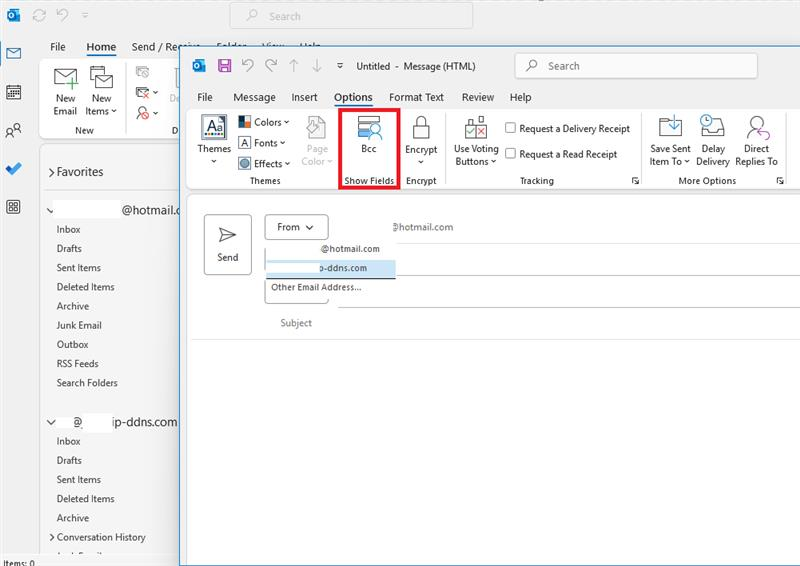Image resolution: width=800 pixels, height=566 pixels.
Task: Switch to the Format Text tab
Action: 416,97
